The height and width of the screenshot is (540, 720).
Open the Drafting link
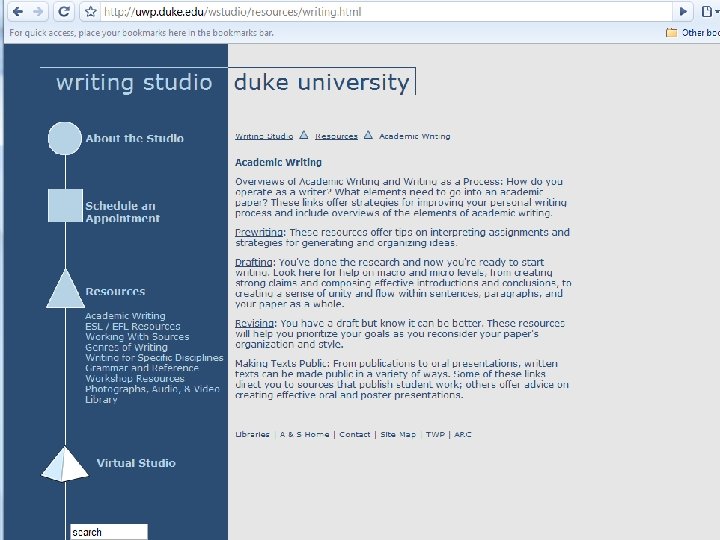(x=254, y=262)
